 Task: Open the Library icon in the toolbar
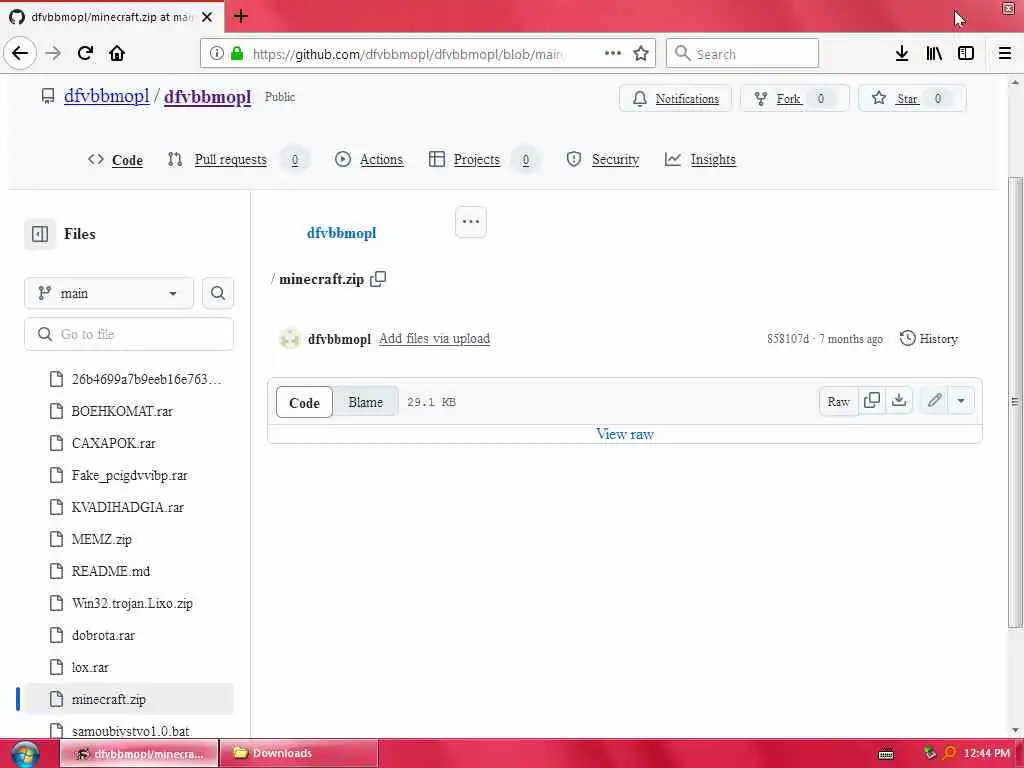(x=934, y=53)
